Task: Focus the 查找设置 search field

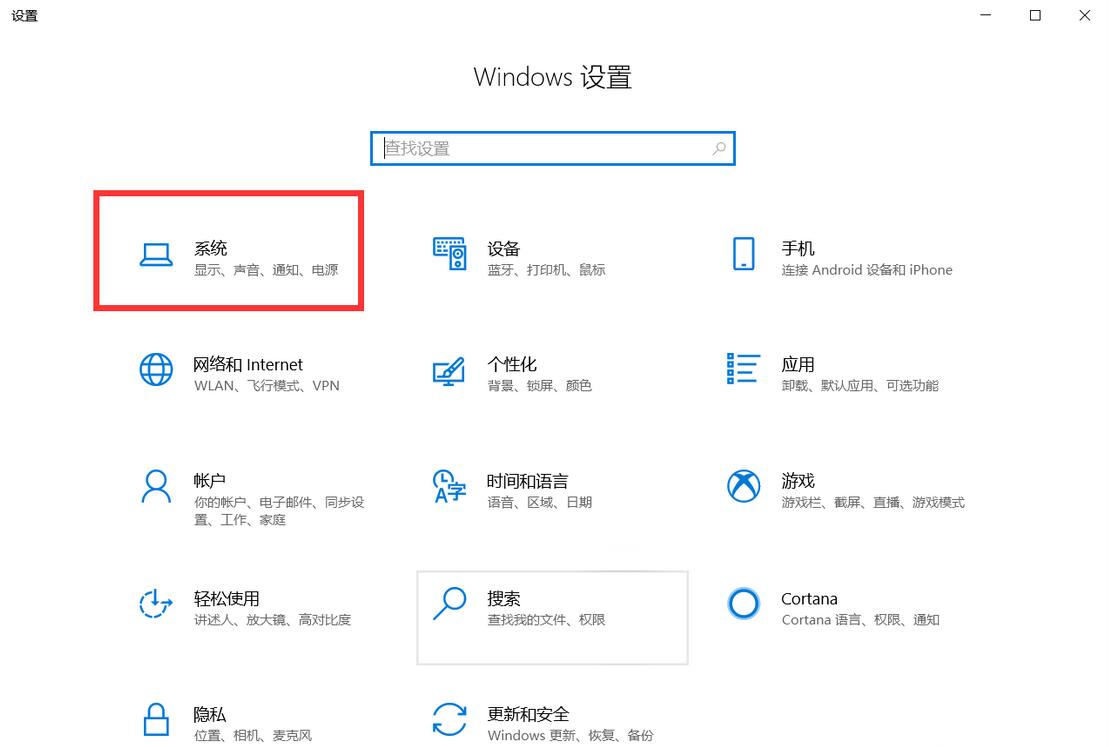Action: pos(552,149)
